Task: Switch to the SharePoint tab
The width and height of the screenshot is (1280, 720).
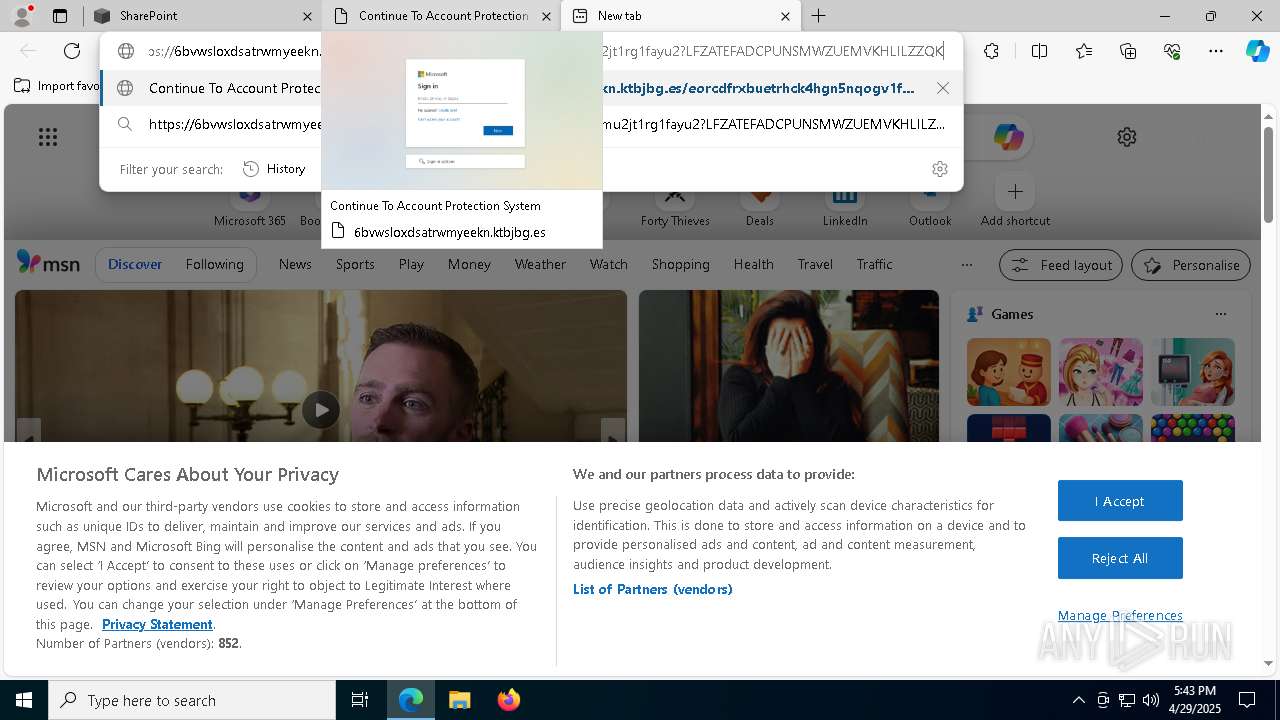Action: coord(202,16)
